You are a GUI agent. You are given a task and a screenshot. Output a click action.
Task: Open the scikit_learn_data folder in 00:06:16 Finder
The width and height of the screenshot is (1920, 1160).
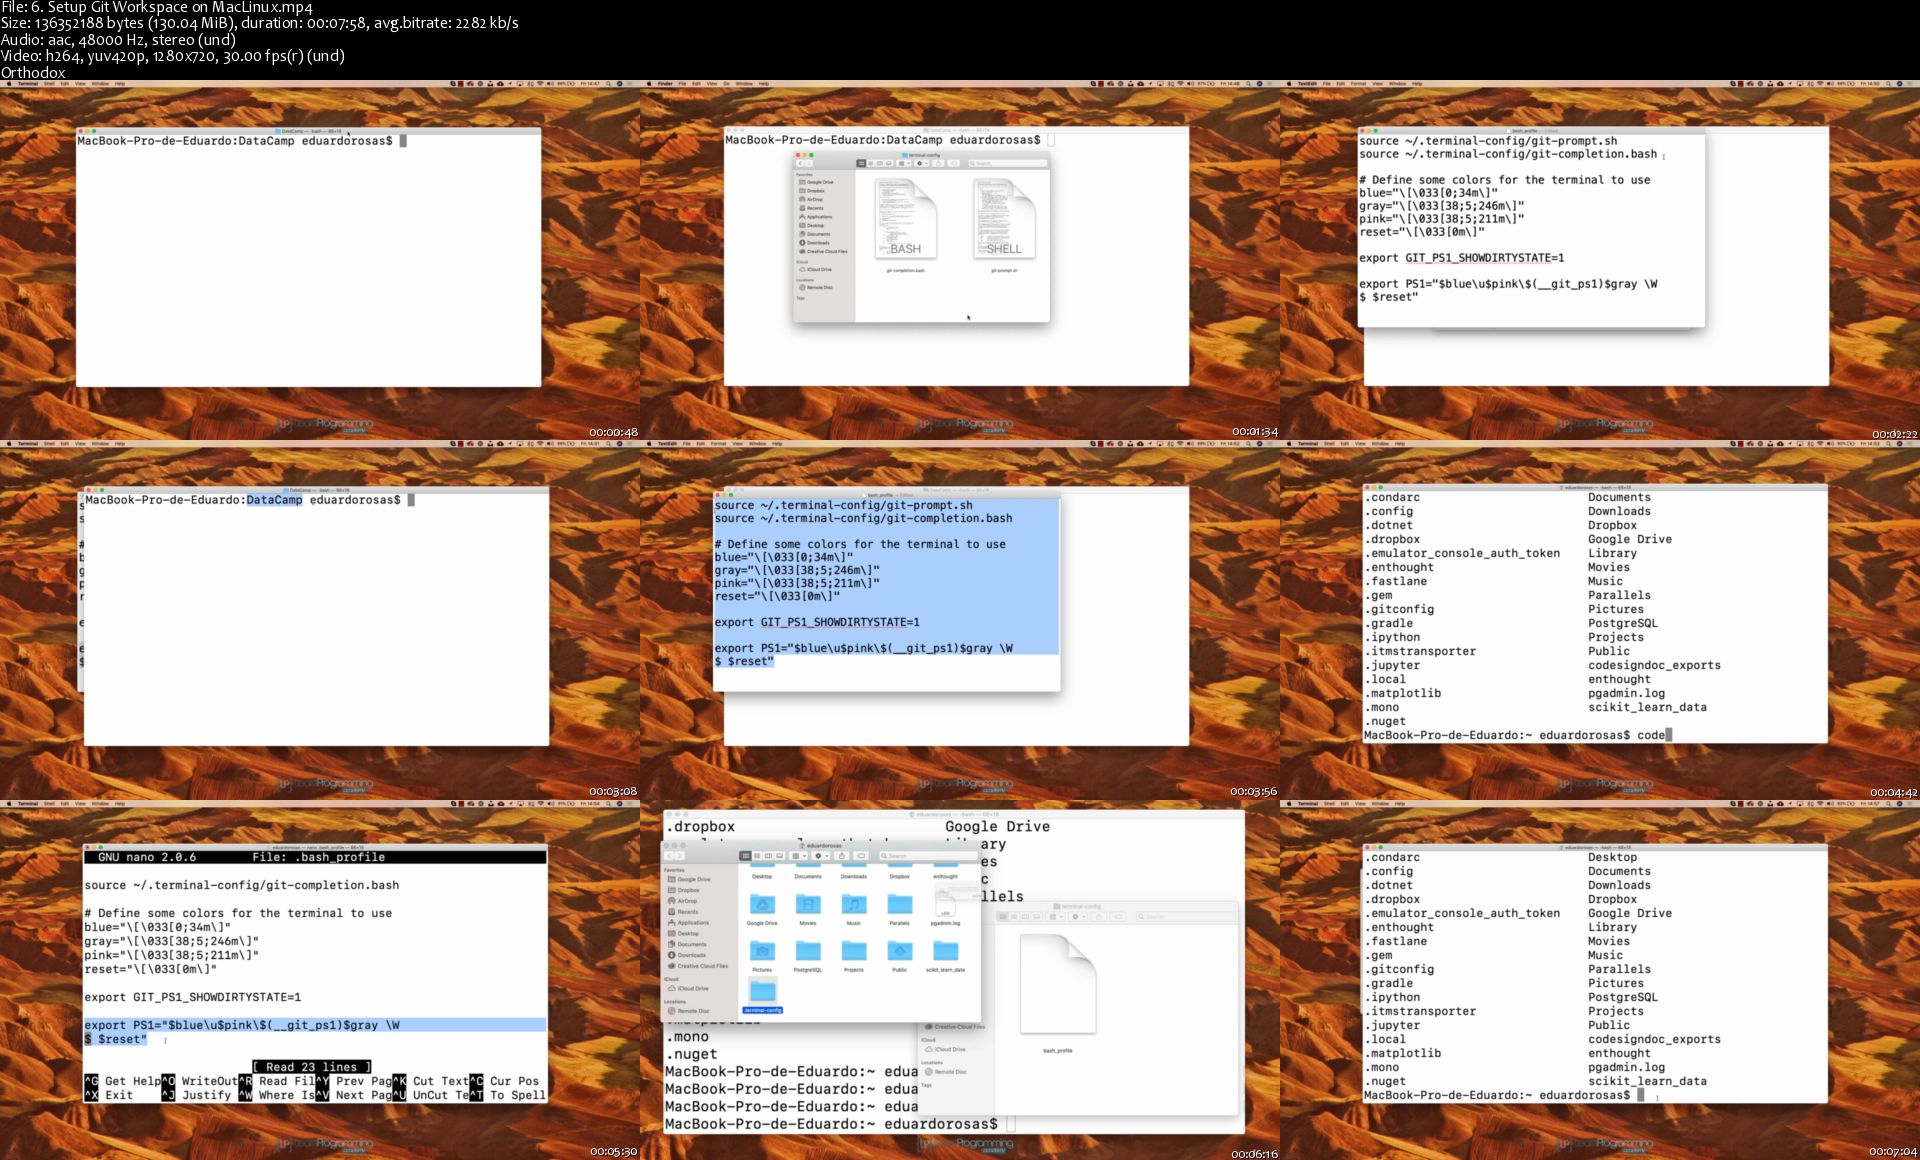point(945,951)
